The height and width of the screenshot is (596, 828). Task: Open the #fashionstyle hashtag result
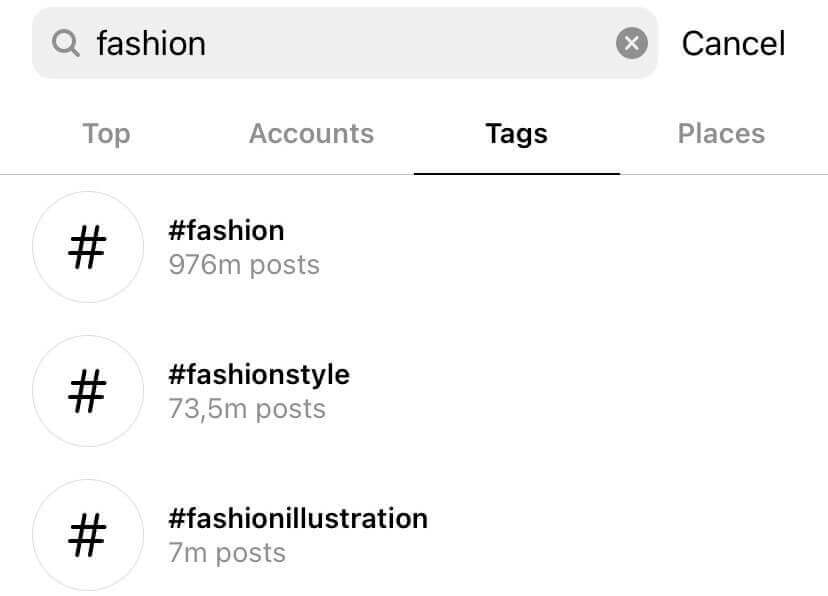(x=259, y=375)
